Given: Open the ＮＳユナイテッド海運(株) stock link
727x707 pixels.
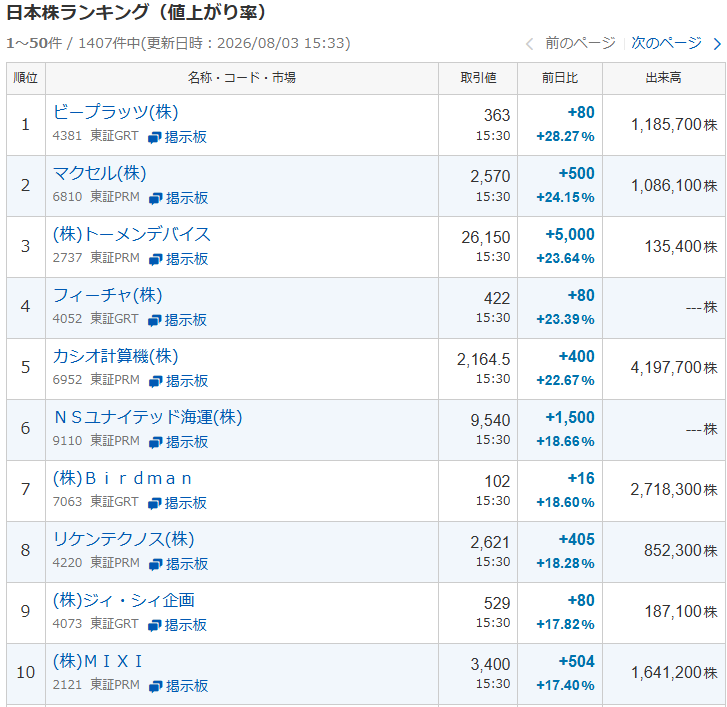Looking at the screenshot, I should point(147,417).
